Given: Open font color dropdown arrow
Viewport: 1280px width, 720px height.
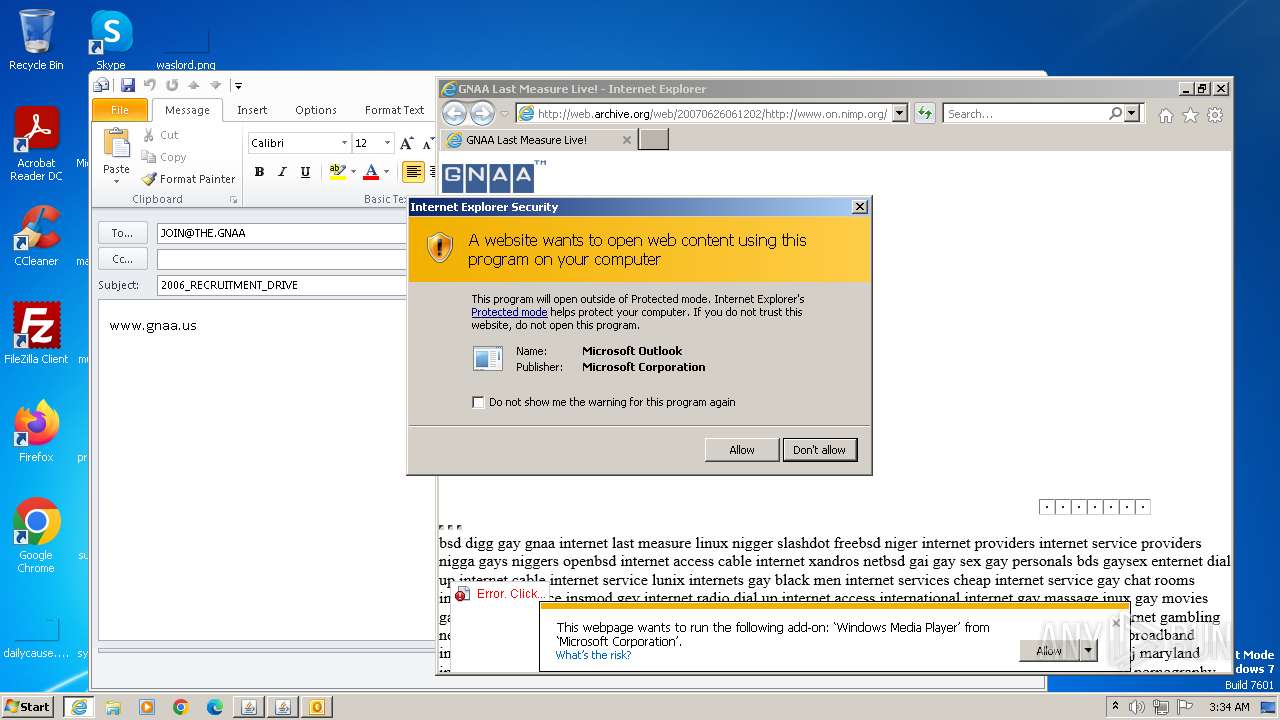Looking at the screenshot, I should pyautogui.click(x=387, y=172).
